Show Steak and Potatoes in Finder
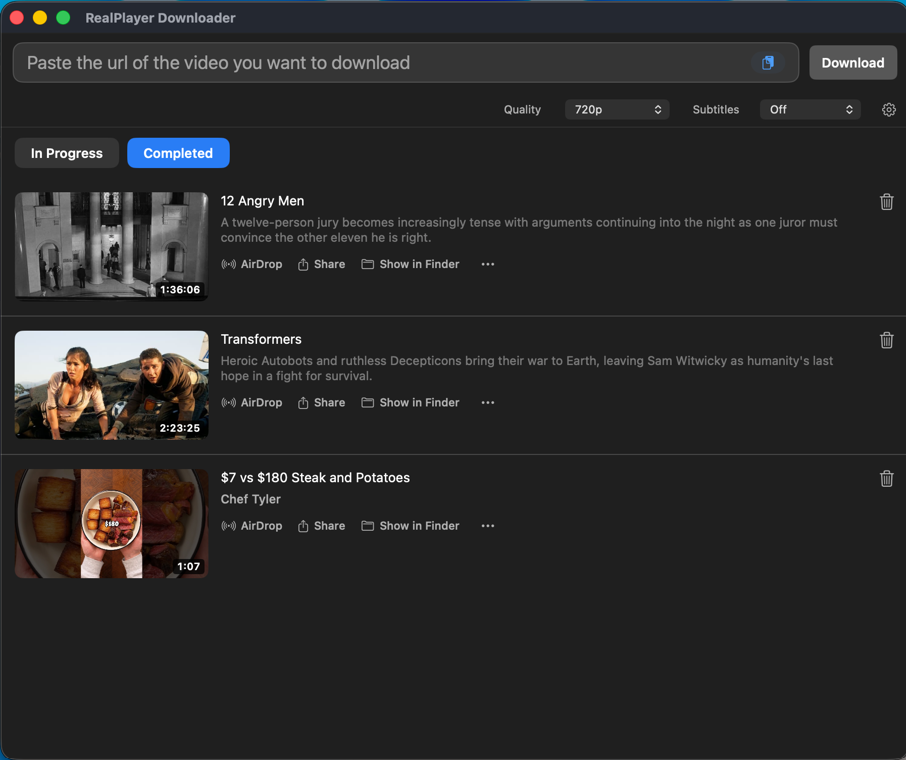906x760 pixels. point(410,525)
